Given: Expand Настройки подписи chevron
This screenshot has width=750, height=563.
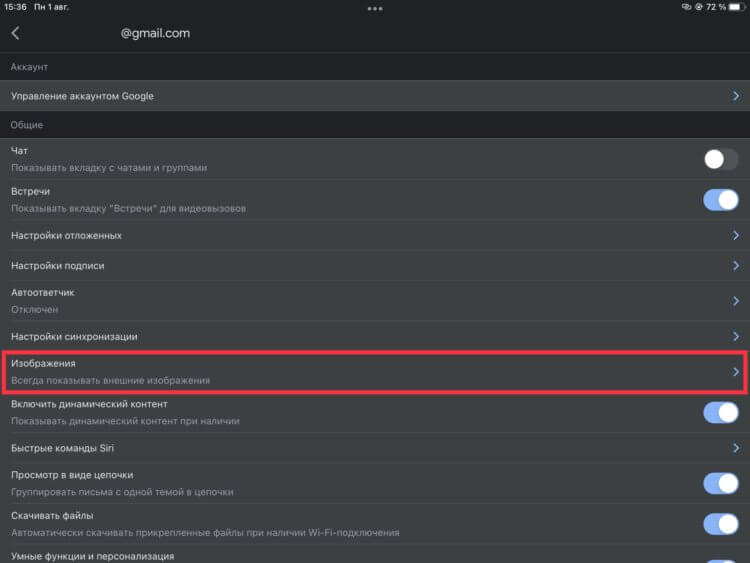Looking at the screenshot, I should (x=736, y=265).
